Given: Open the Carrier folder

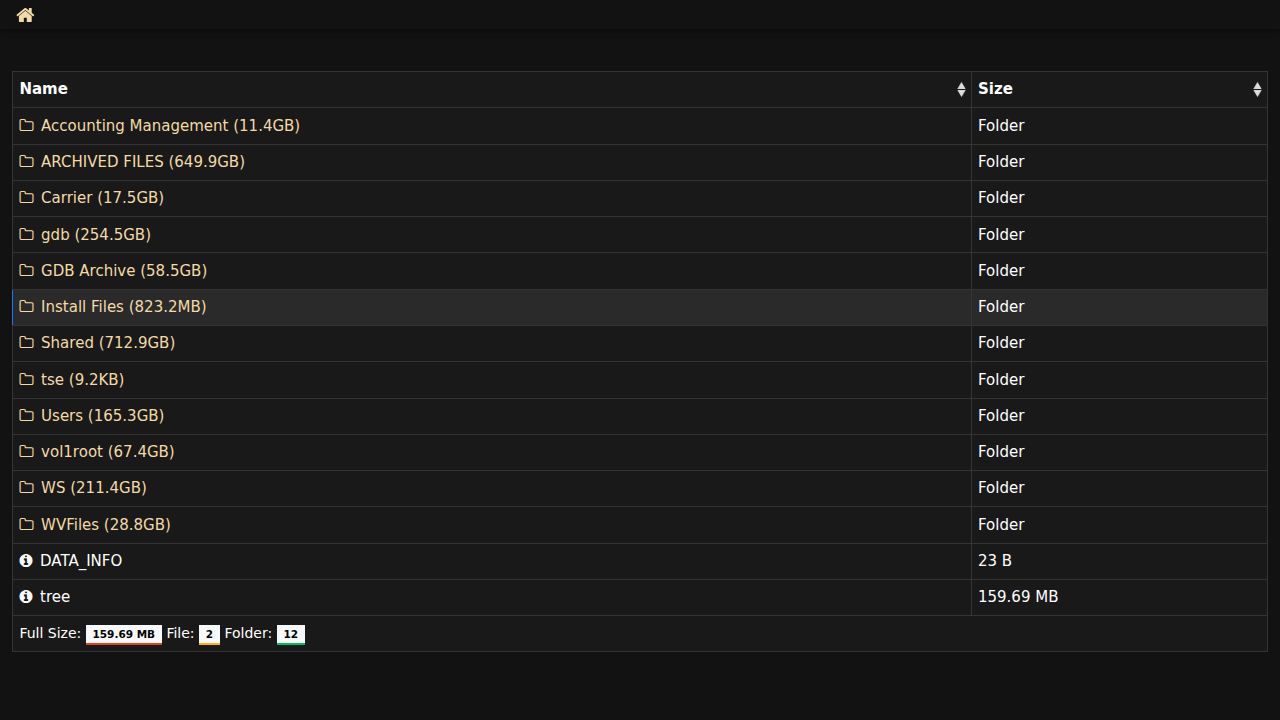Looking at the screenshot, I should pyautogui.click(x=102, y=198).
